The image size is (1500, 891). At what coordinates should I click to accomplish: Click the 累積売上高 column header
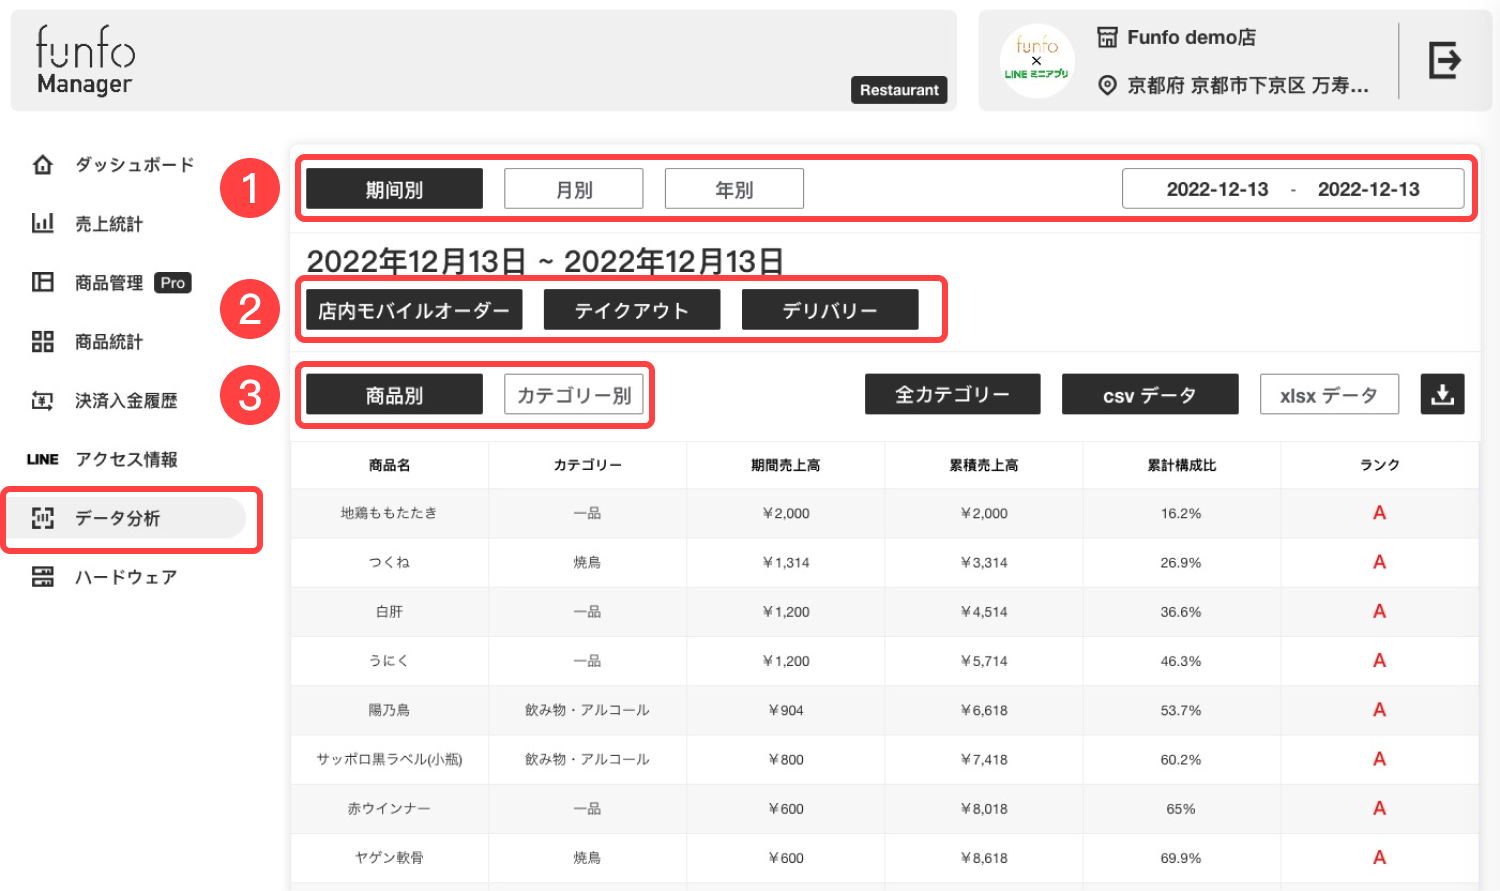coord(984,465)
